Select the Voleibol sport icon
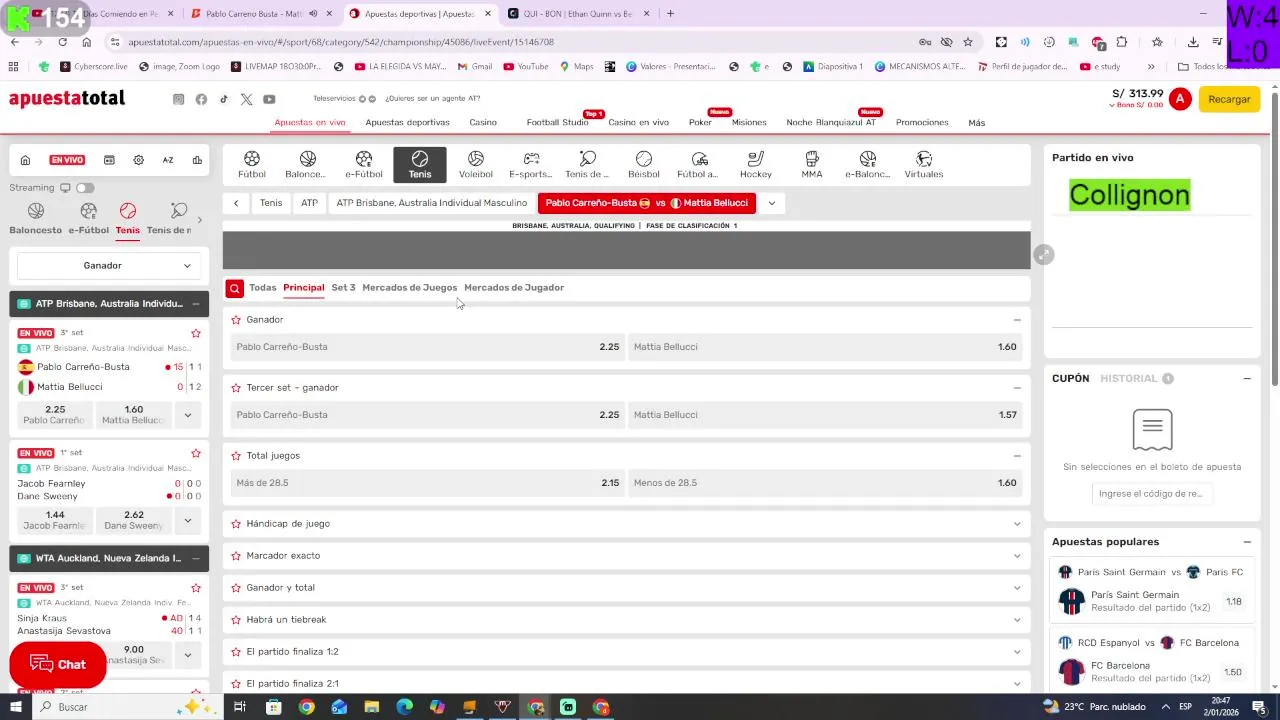This screenshot has width=1280, height=720. click(476, 165)
